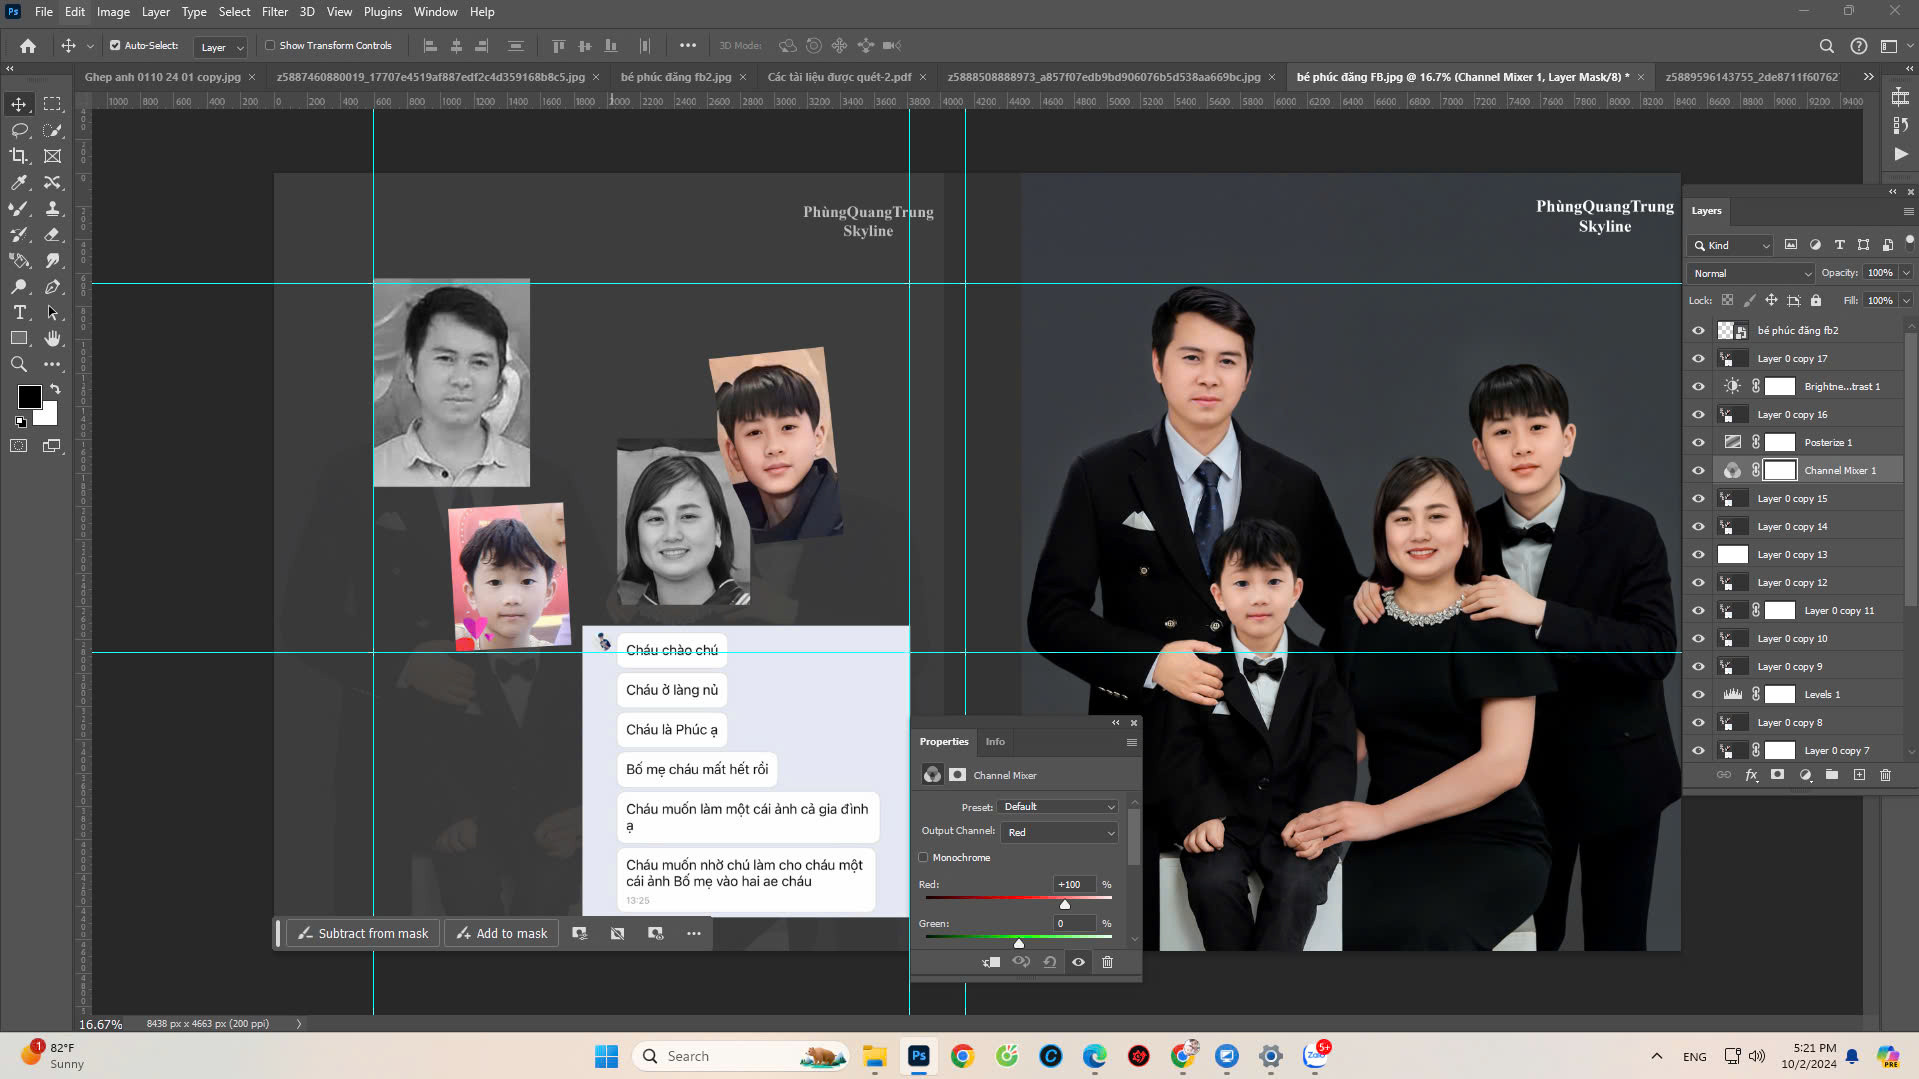This screenshot has height=1079, width=1919.
Task: Select the Horizontal Type tool
Action: pos(19,313)
